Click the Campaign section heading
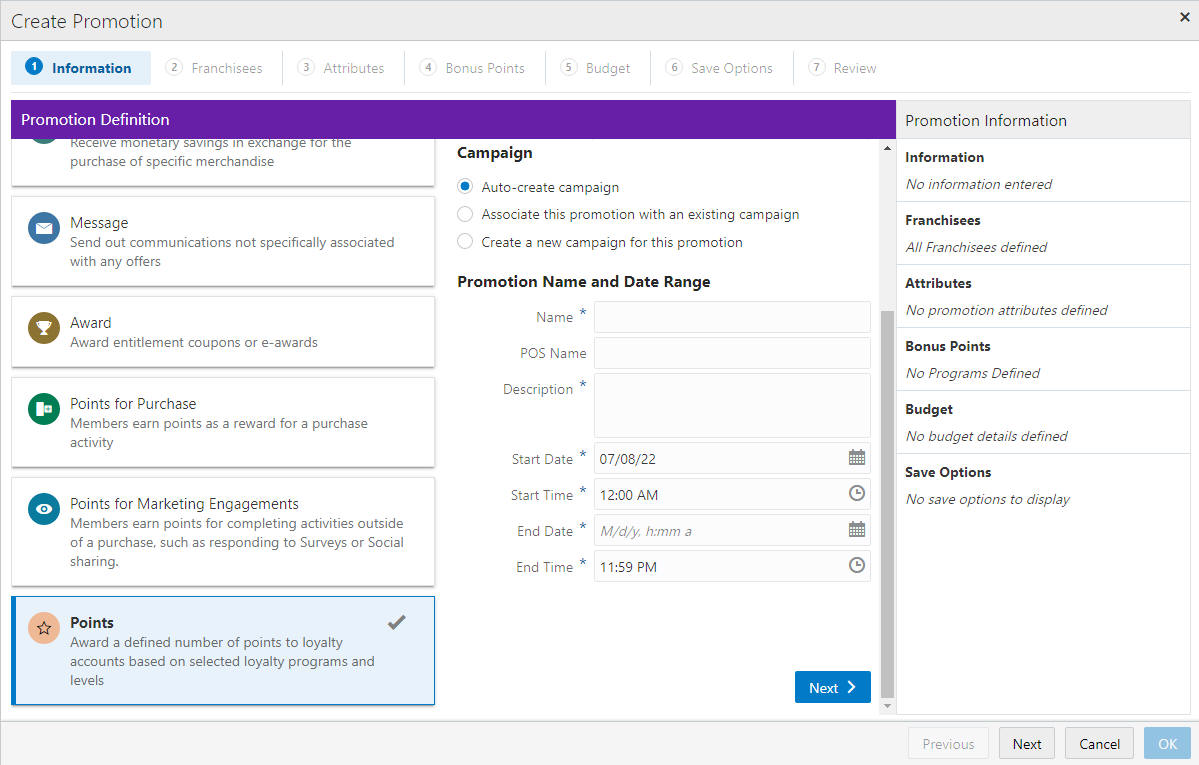The image size is (1199, 765). 495,153
